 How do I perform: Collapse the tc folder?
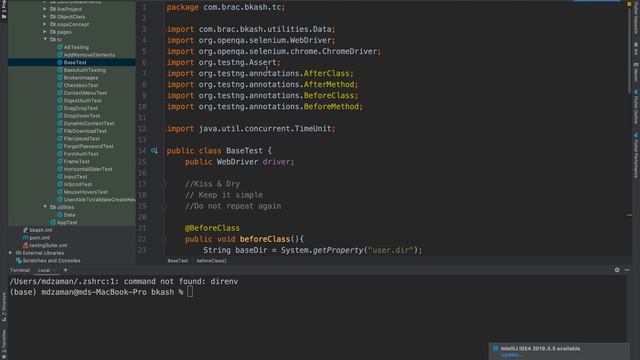point(45,39)
